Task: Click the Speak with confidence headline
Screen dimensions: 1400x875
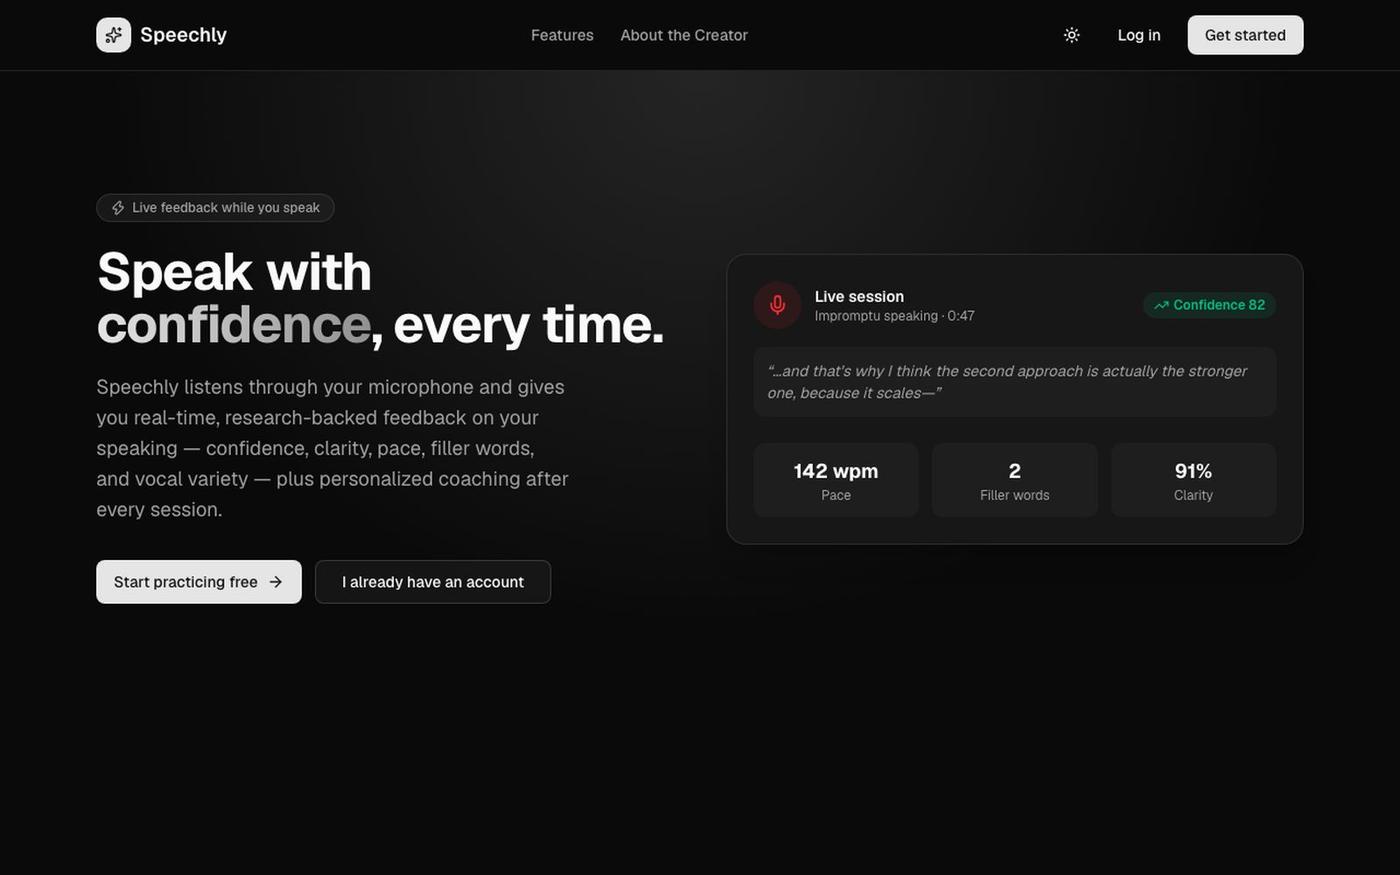Action: click(x=380, y=298)
